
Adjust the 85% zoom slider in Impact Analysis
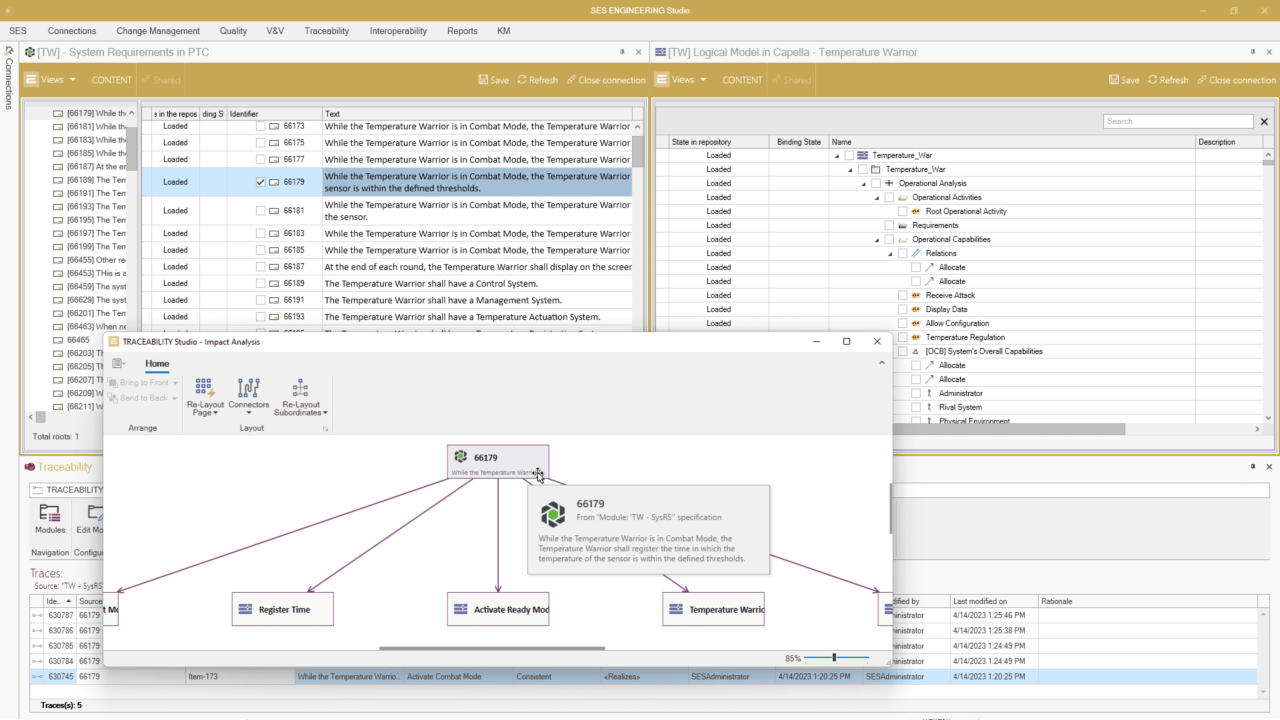(x=833, y=658)
